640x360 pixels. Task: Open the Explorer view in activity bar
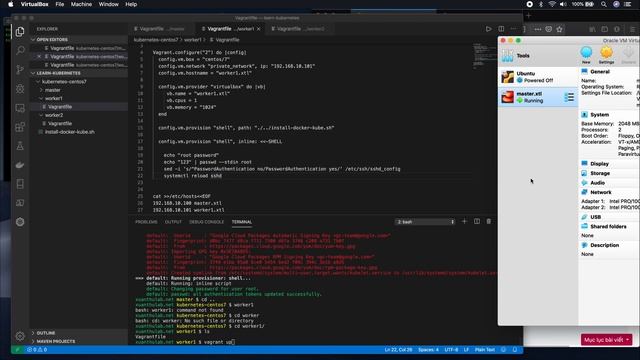coord(20,32)
